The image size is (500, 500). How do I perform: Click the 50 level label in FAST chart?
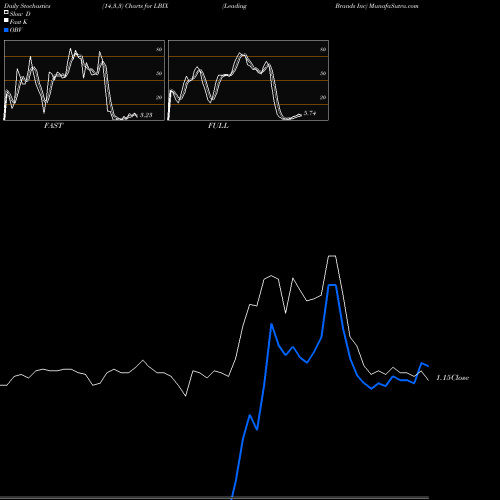click(159, 73)
